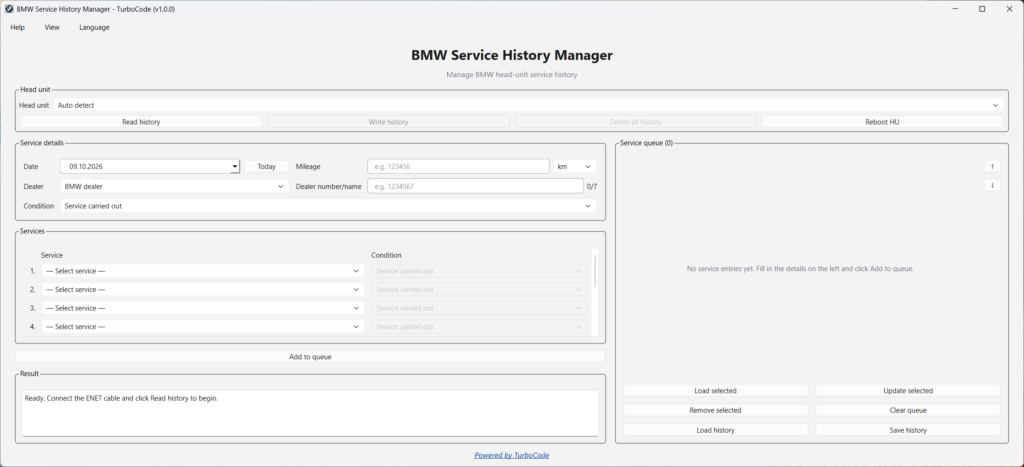The width and height of the screenshot is (1024, 467).
Task: Click the Load selected button
Action: click(x=715, y=391)
